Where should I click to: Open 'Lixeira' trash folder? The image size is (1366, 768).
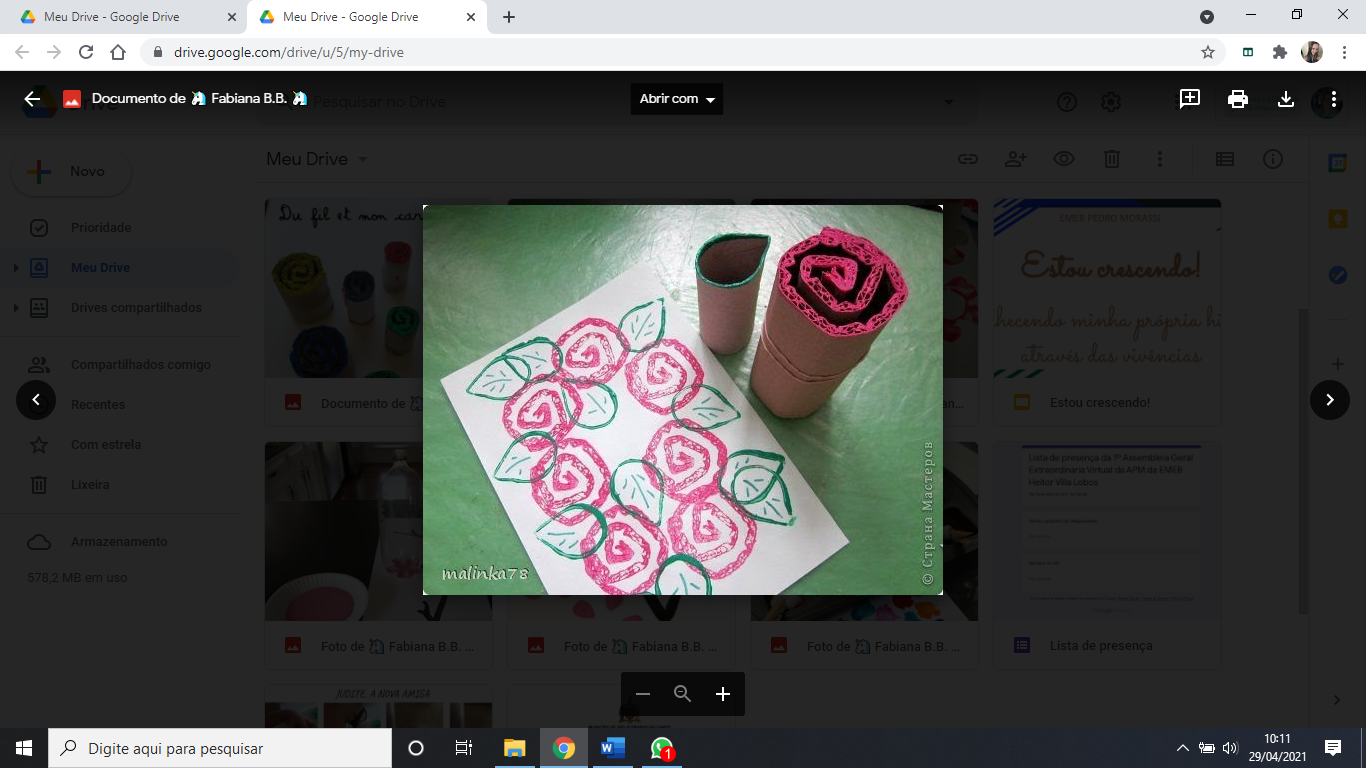tap(90, 485)
